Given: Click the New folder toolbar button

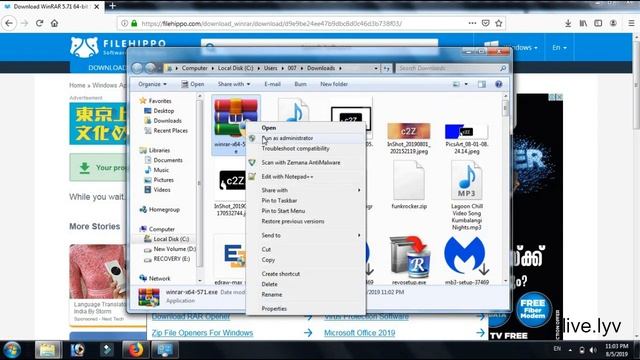Looking at the screenshot, I should pos(334,84).
